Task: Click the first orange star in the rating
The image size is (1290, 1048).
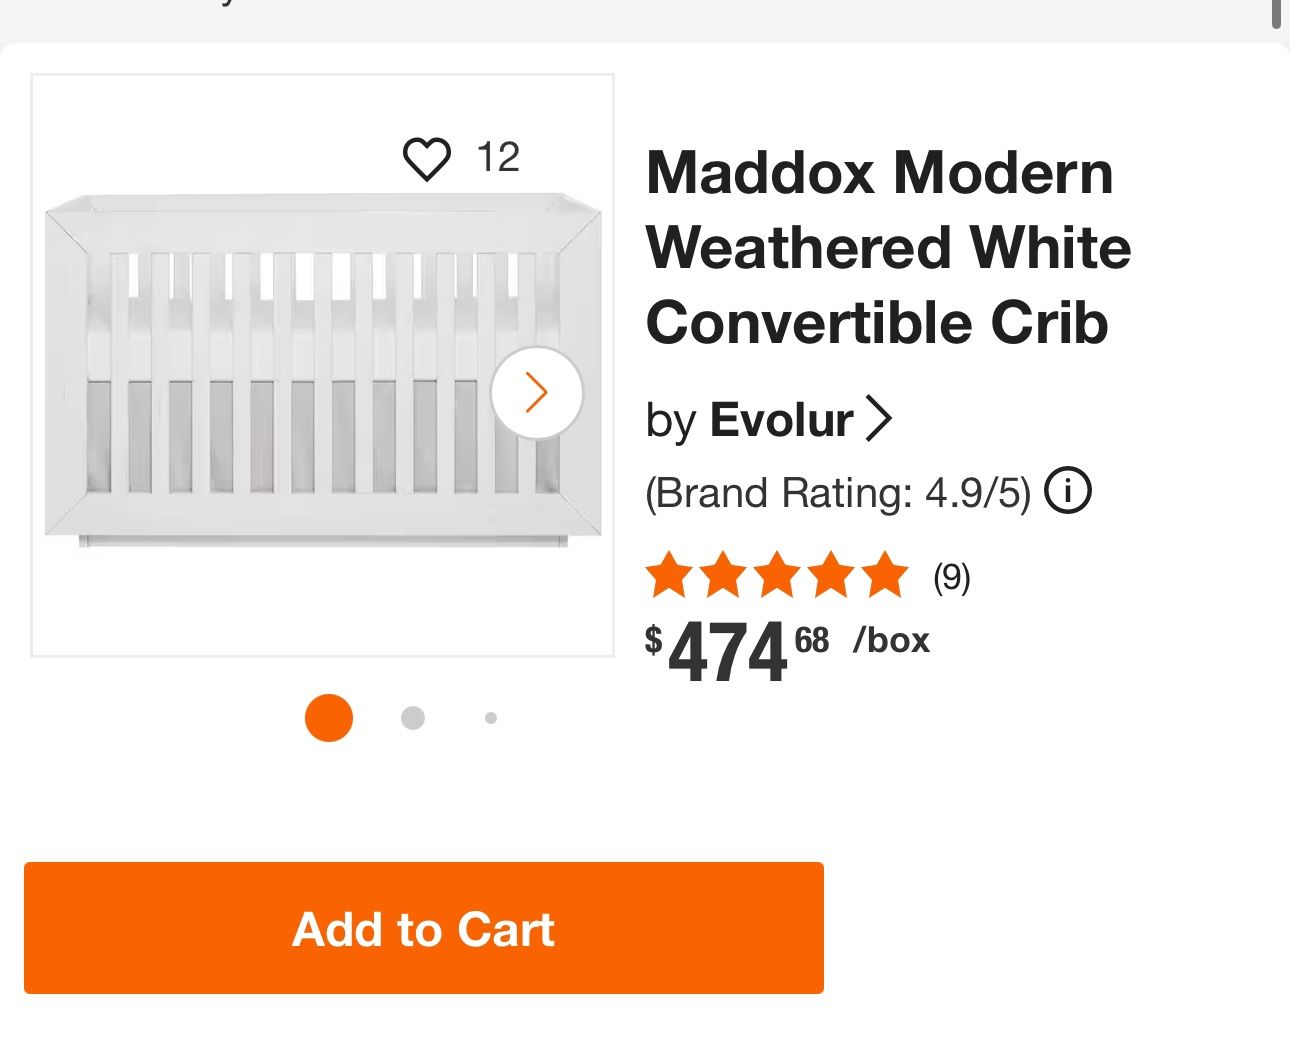Action: [672, 574]
